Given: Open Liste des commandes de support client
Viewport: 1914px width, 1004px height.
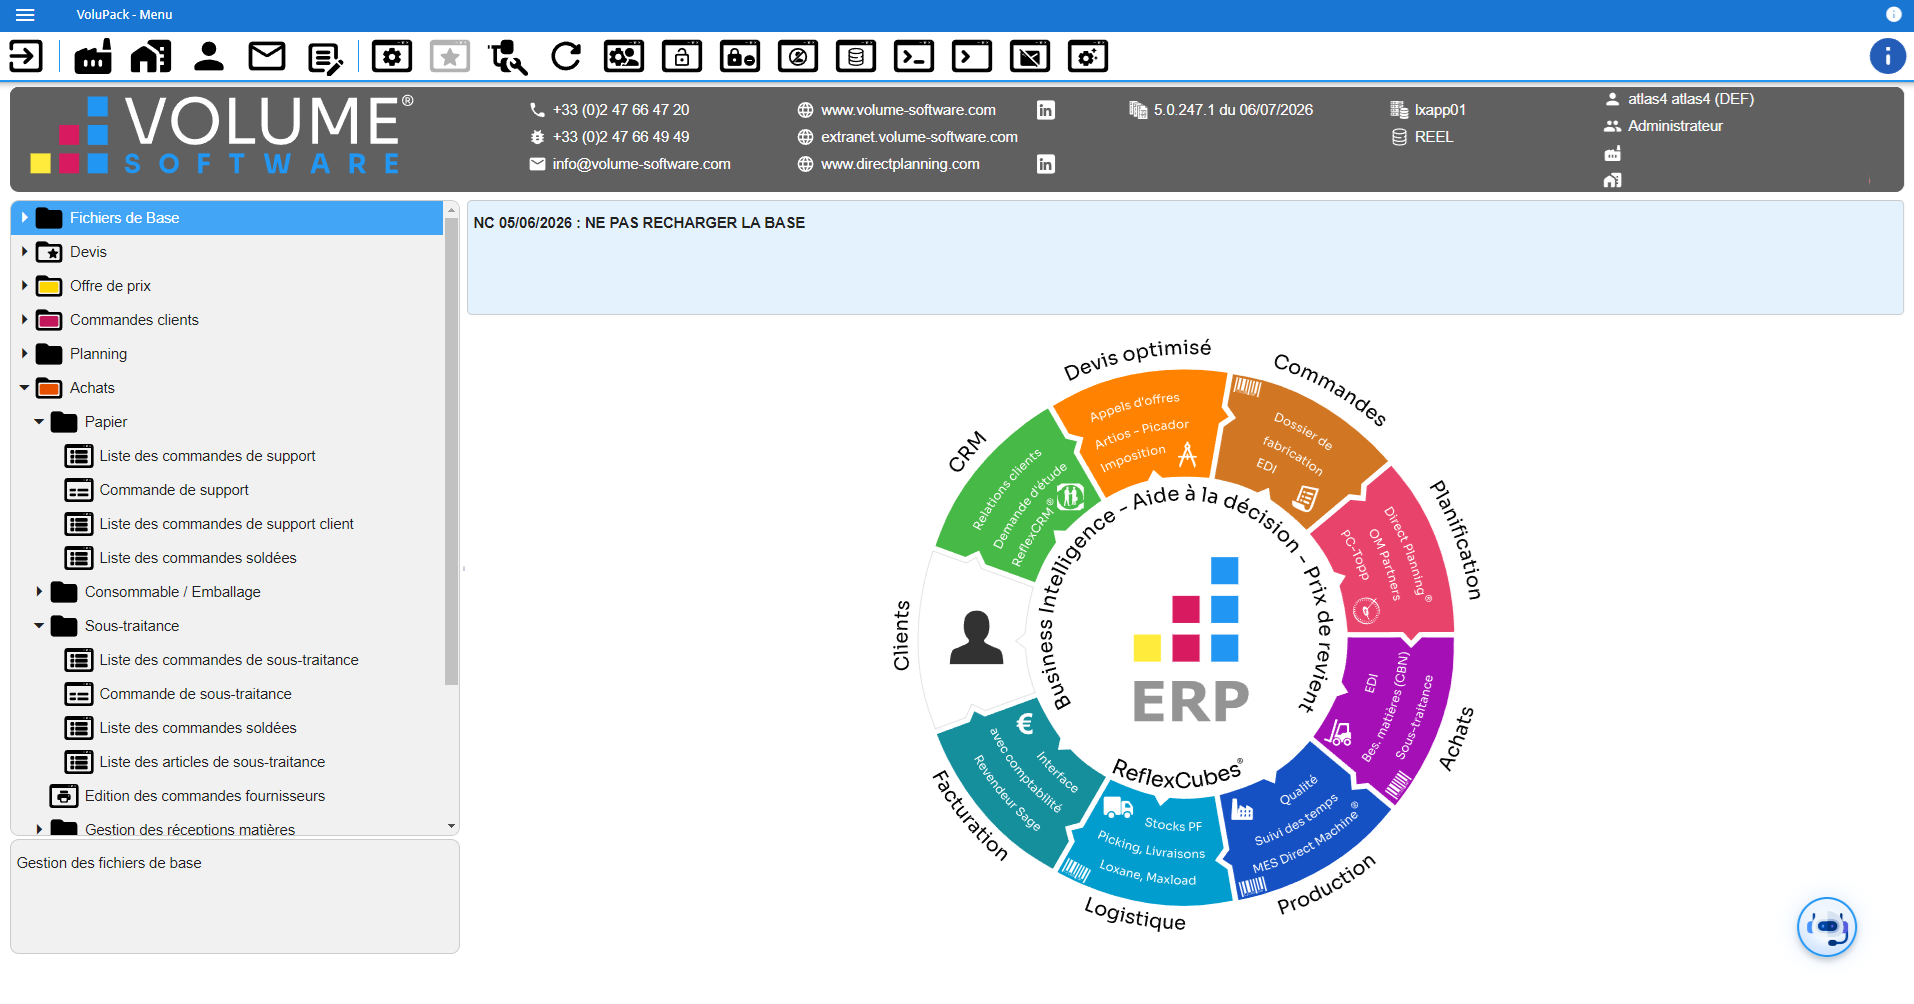Looking at the screenshot, I should pos(226,524).
